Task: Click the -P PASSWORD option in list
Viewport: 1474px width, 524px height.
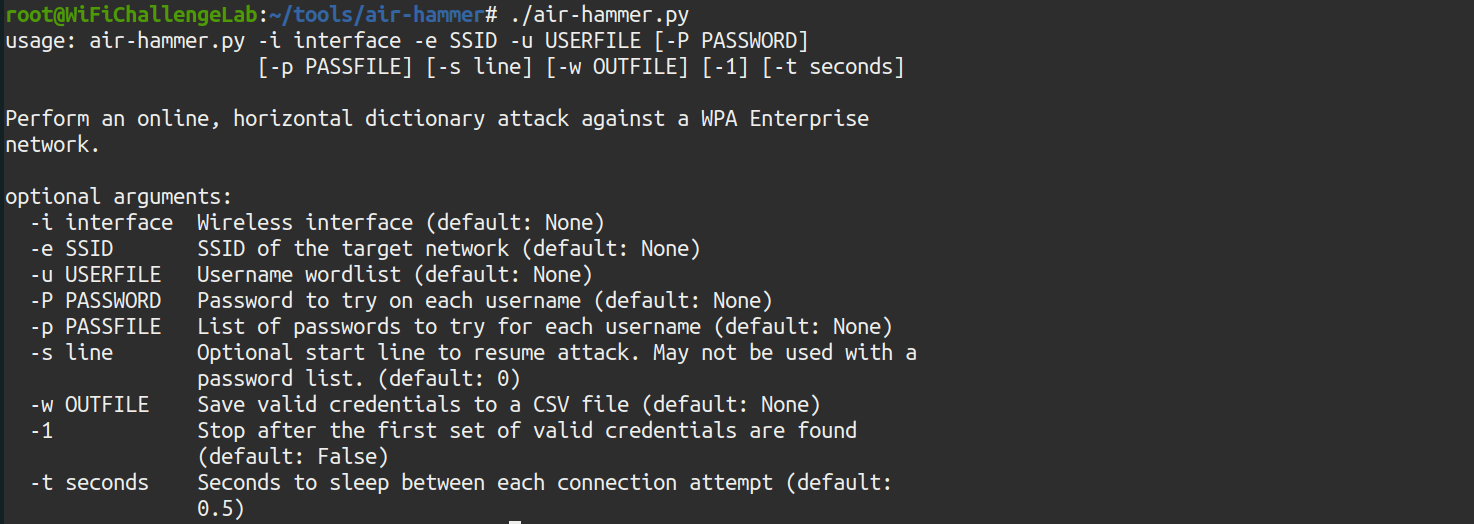Action: pyautogui.click(x=95, y=300)
